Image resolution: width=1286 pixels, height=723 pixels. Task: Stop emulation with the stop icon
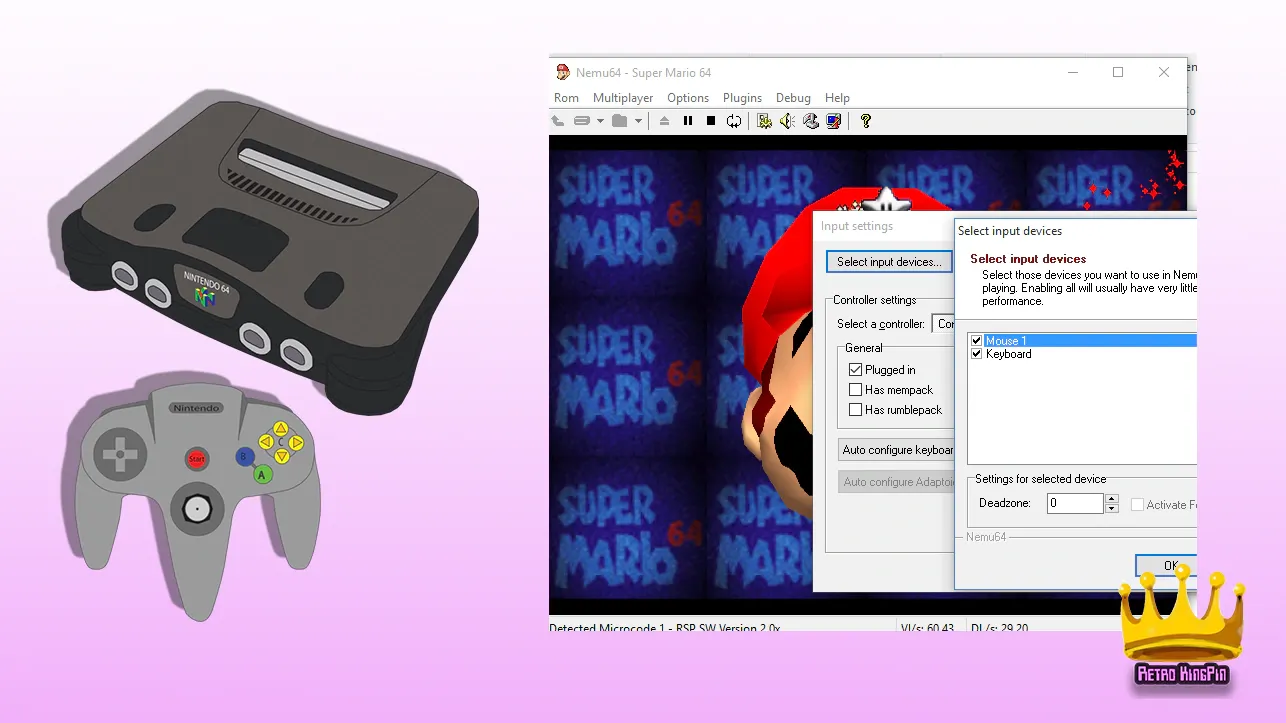[x=711, y=121]
